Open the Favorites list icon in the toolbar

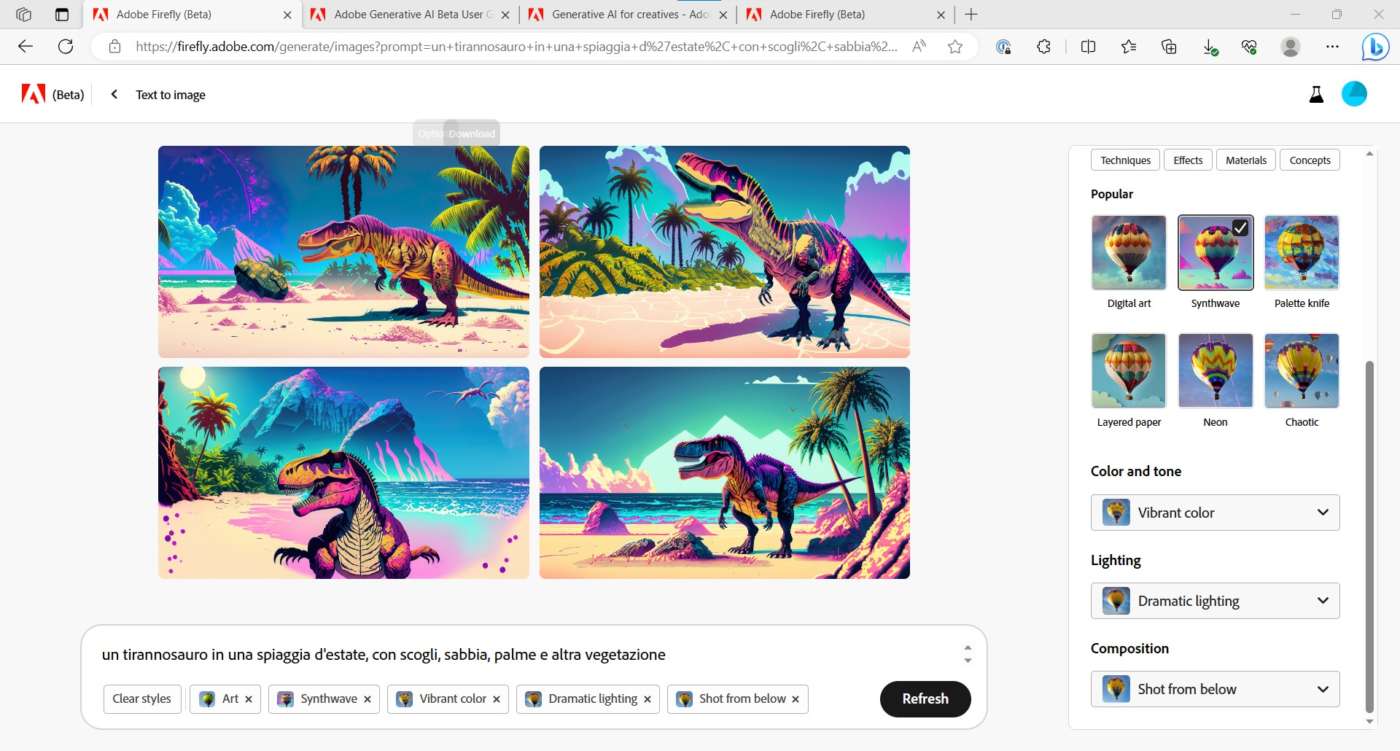click(1129, 46)
